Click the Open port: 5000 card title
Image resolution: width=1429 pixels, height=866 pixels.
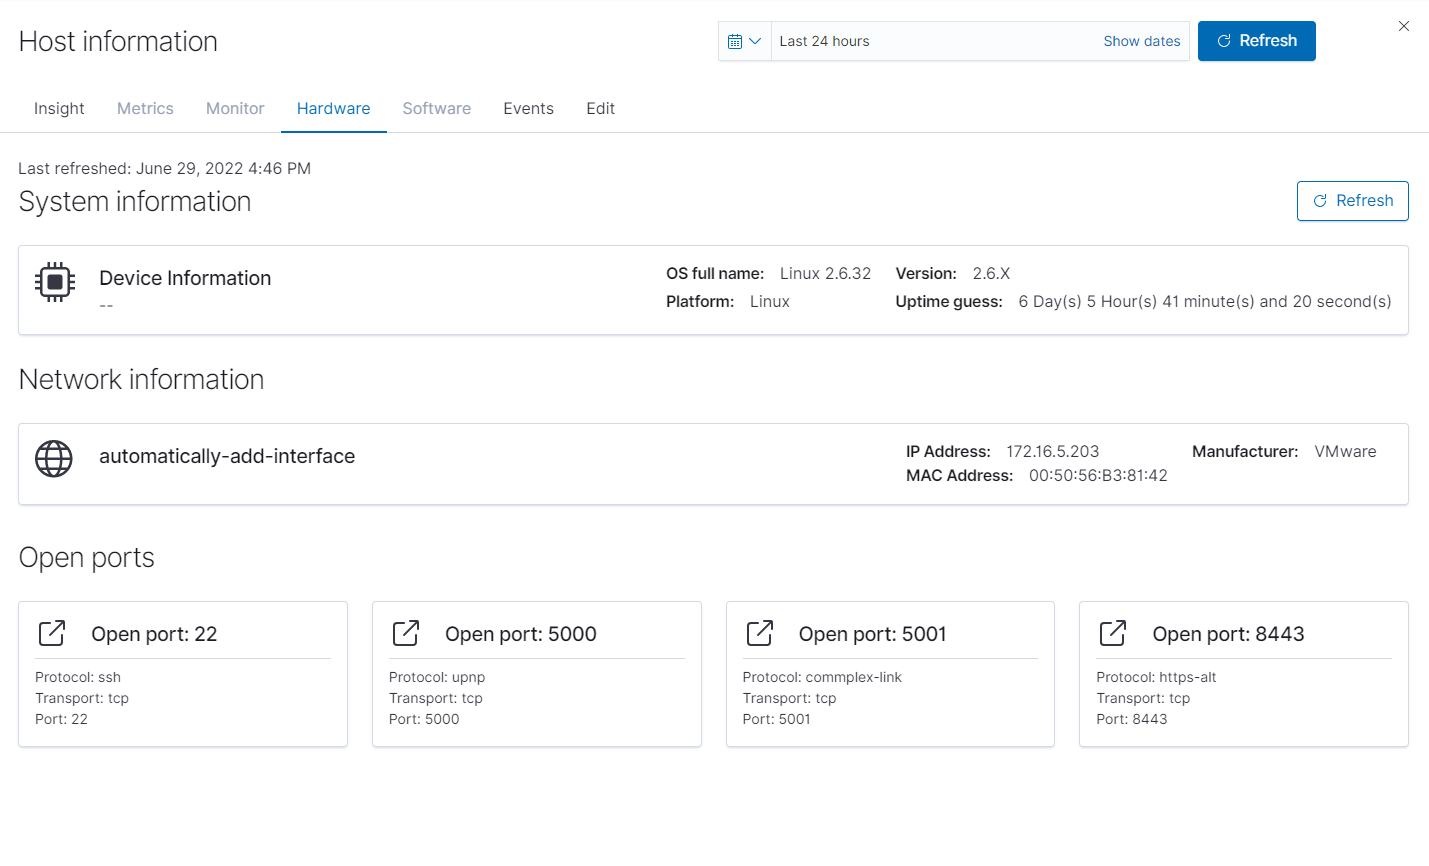(521, 634)
